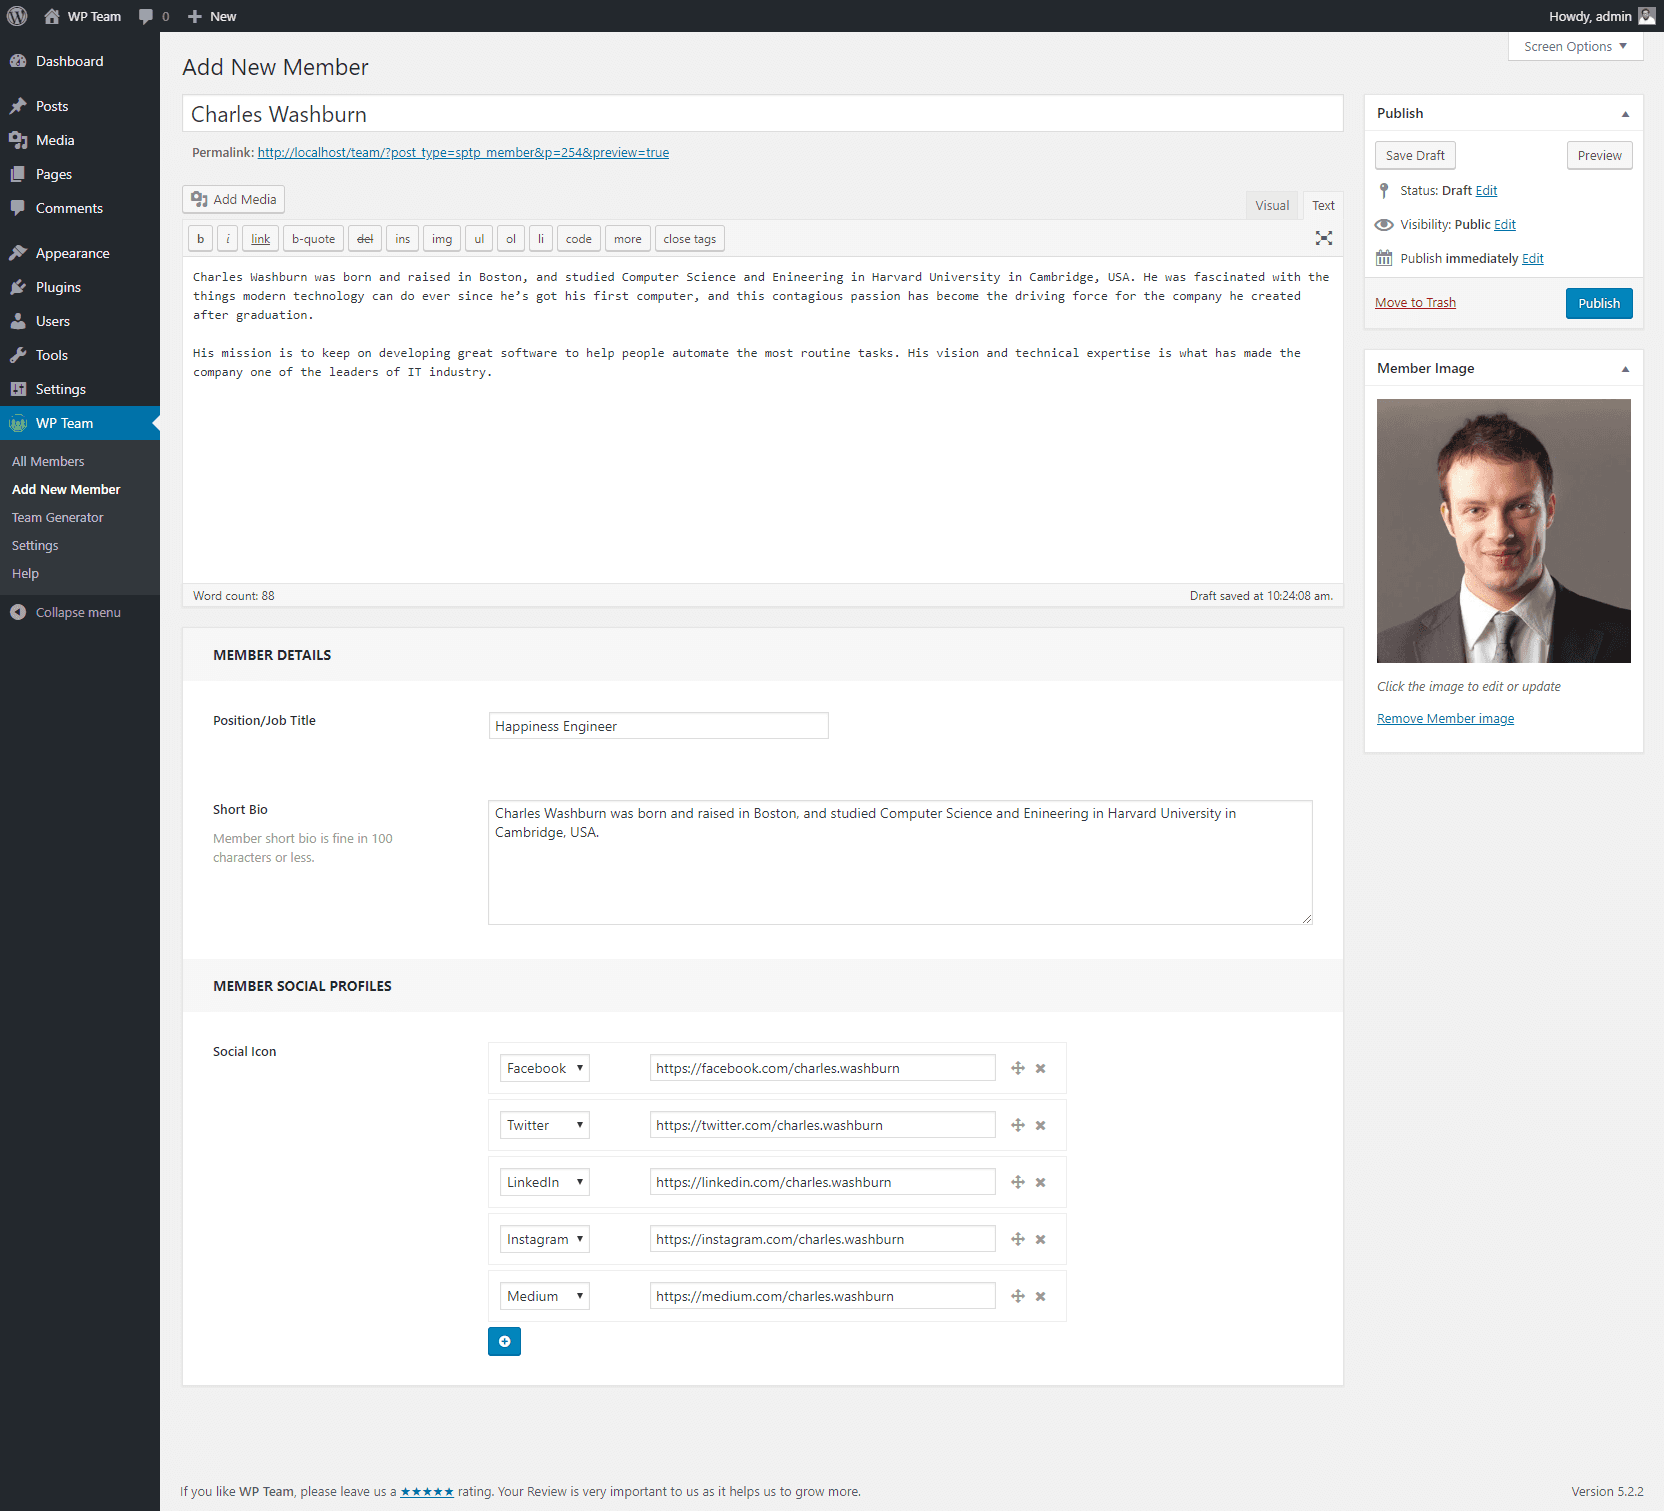Image resolution: width=1664 pixels, height=1511 pixels.
Task: Open the Facebook social icon dropdown
Action: click(544, 1068)
